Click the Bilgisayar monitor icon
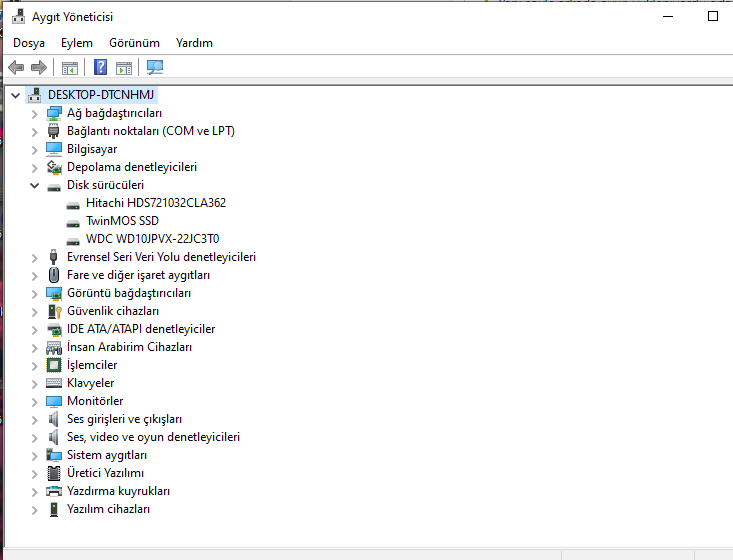Image resolution: width=733 pixels, height=560 pixels. pyautogui.click(x=54, y=149)
